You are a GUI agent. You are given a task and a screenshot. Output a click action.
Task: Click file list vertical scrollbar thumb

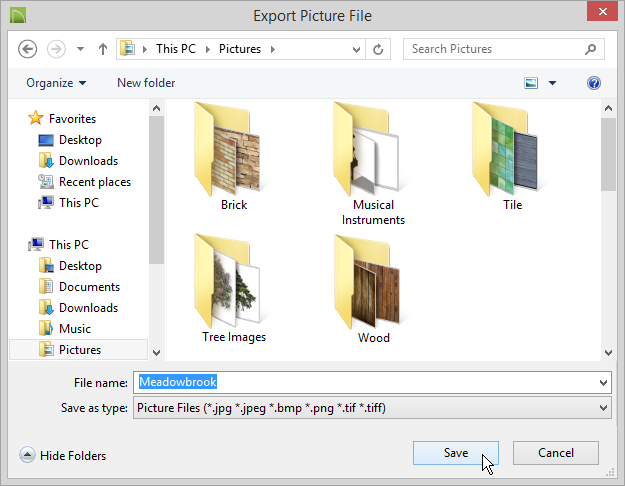point(608,154)
